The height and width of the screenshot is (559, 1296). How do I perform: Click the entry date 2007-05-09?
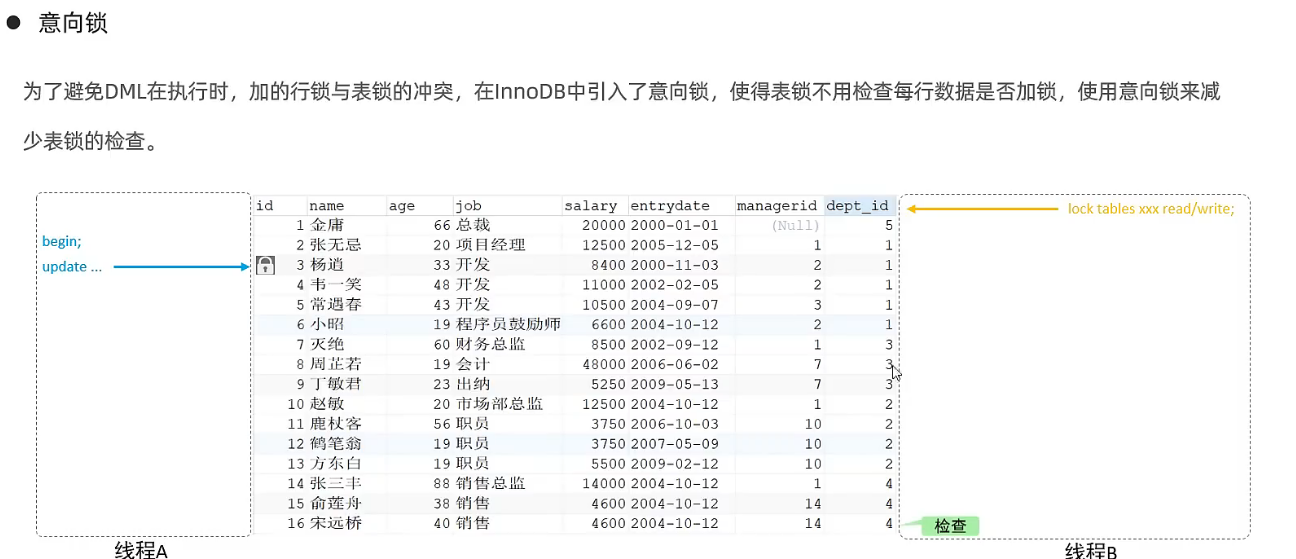674,443
